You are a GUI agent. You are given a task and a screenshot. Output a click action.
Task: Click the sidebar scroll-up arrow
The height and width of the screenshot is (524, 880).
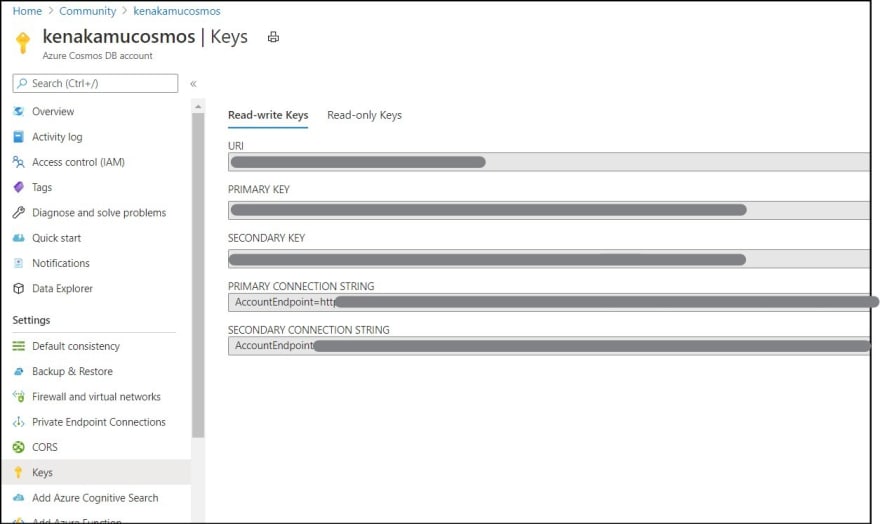pos(198,107)
